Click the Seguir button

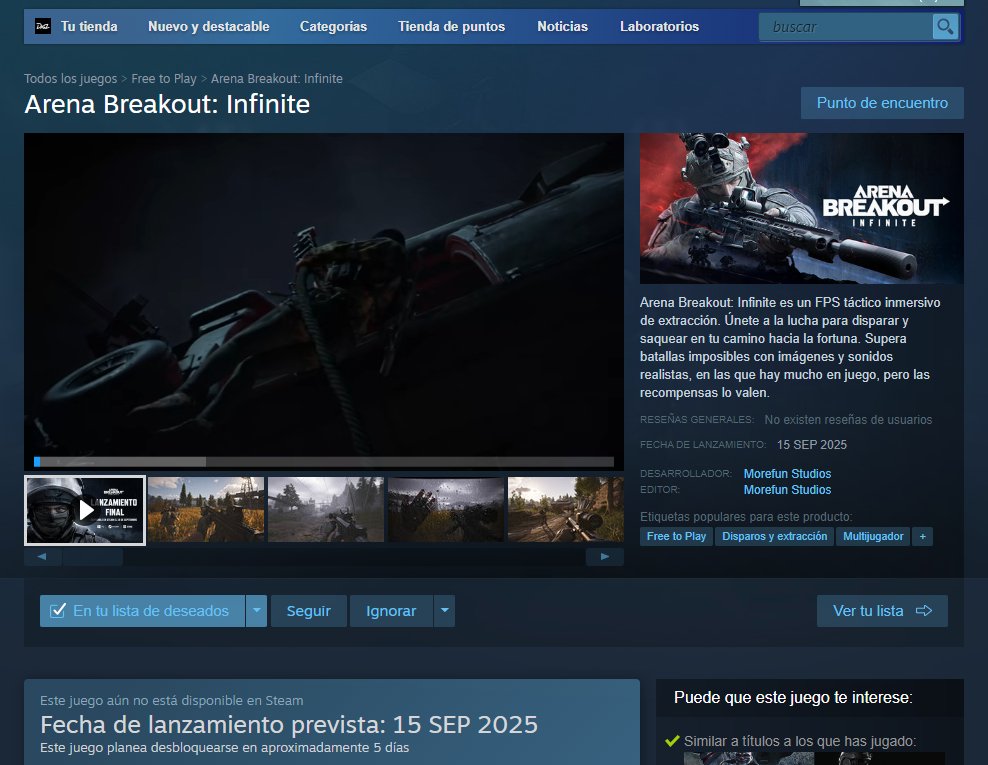(309, 611)
